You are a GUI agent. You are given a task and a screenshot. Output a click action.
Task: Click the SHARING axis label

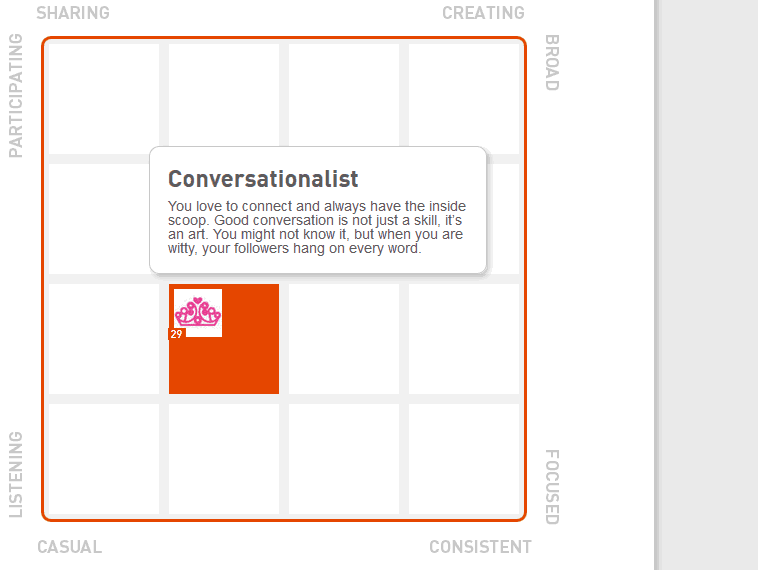73,13
